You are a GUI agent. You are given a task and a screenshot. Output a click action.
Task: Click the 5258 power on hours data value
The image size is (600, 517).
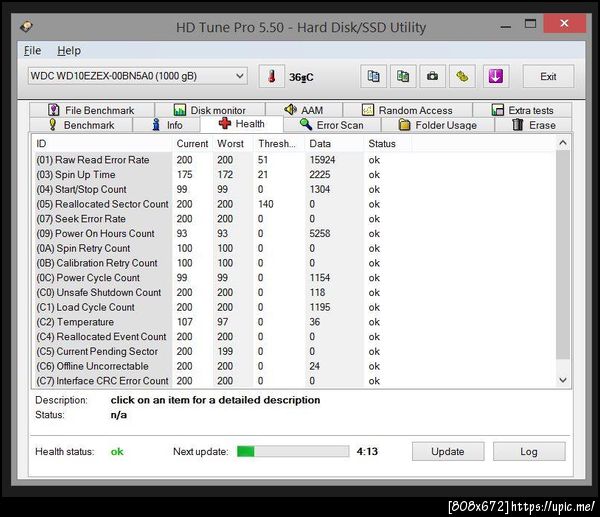click(x=320, y=233)
